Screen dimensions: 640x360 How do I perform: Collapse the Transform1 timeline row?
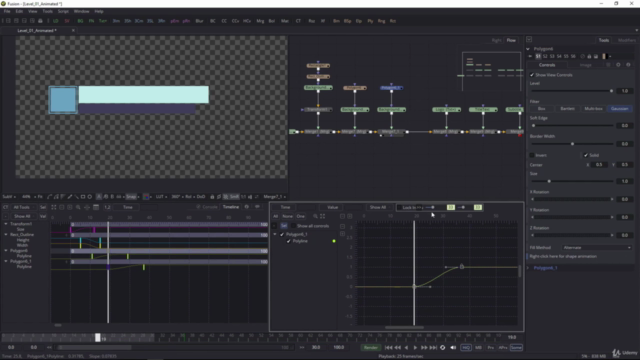coord(6,224)
